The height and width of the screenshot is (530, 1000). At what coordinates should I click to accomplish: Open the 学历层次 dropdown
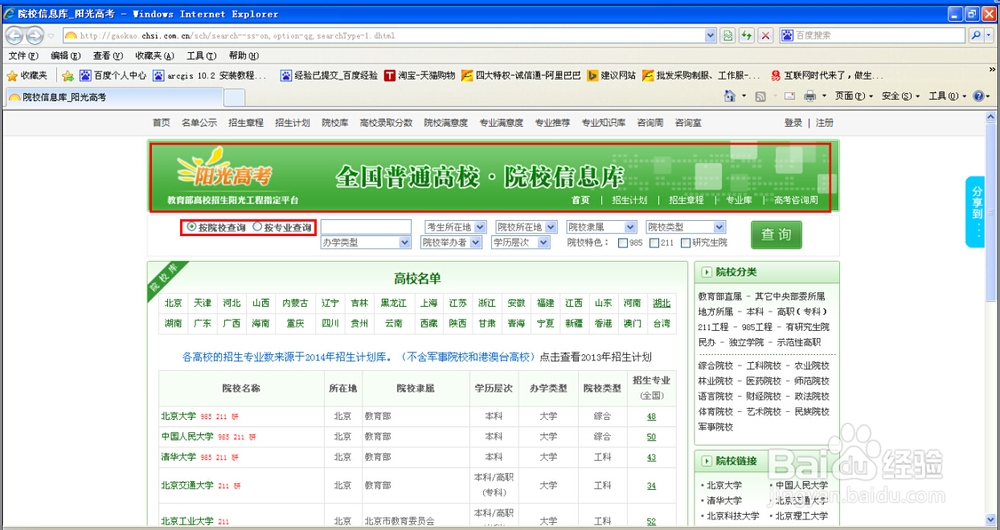(521, 242)
